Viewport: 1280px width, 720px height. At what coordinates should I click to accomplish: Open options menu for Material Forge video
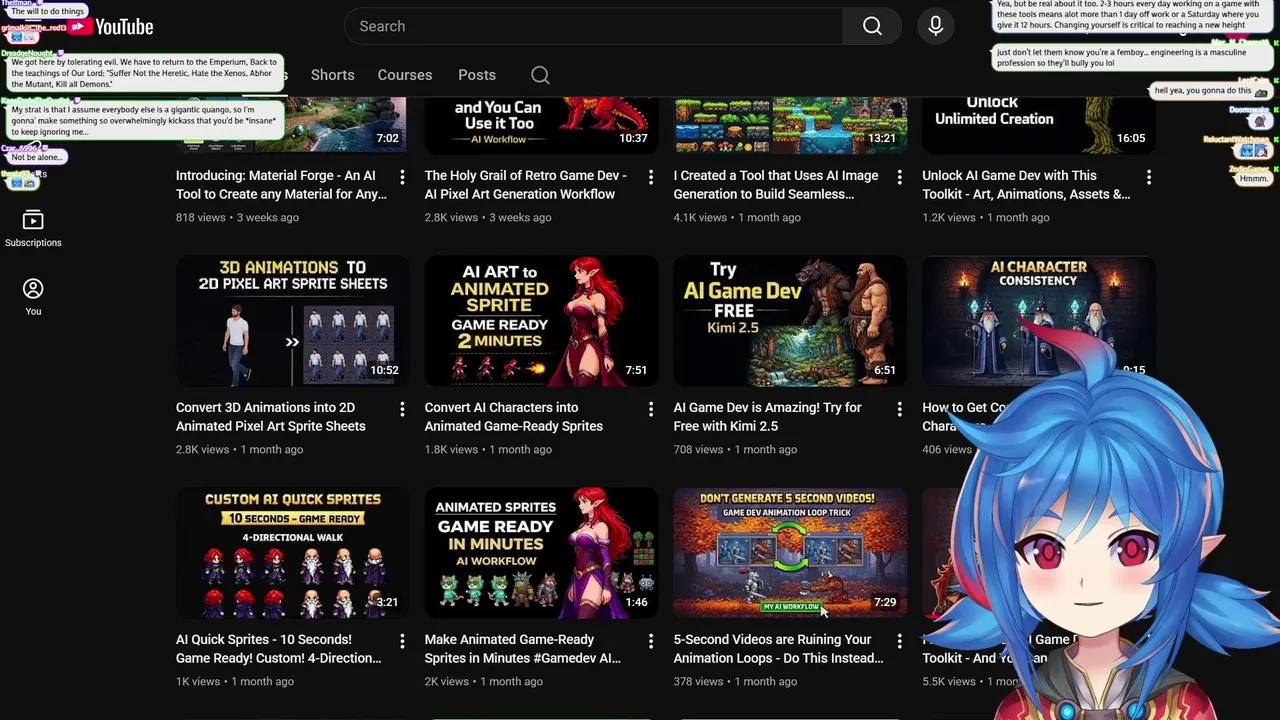402,177
